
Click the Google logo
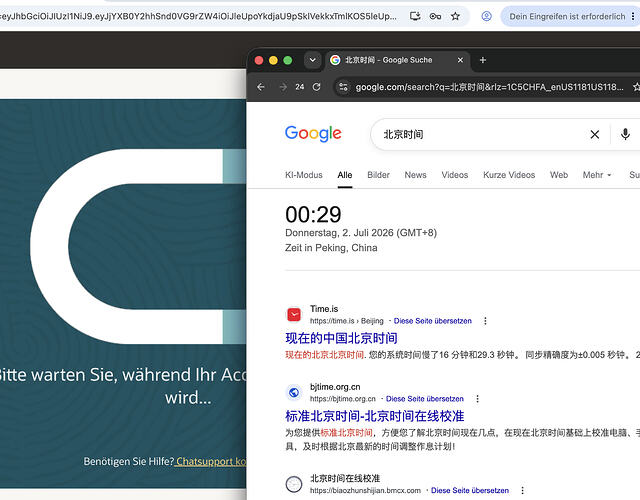(x=313, y=133)
